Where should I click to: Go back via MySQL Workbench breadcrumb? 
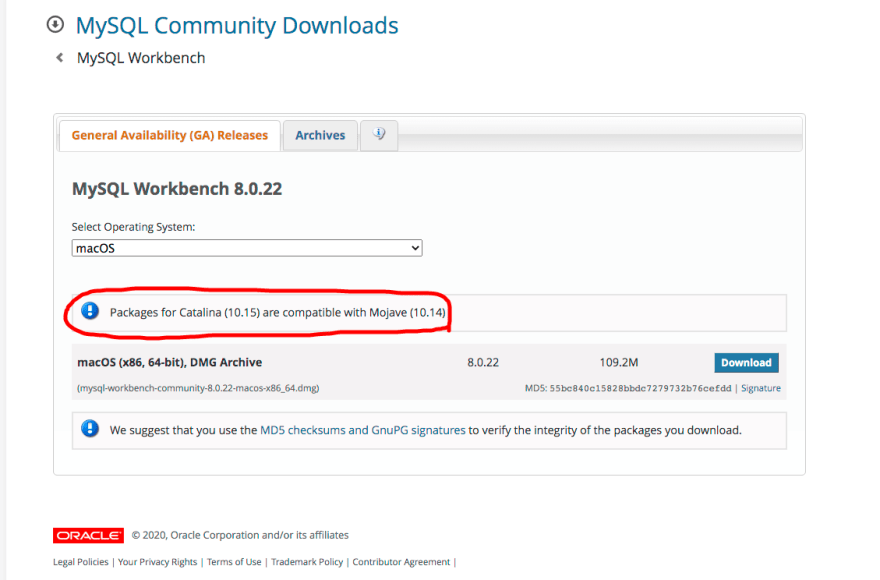click(141, 58)
